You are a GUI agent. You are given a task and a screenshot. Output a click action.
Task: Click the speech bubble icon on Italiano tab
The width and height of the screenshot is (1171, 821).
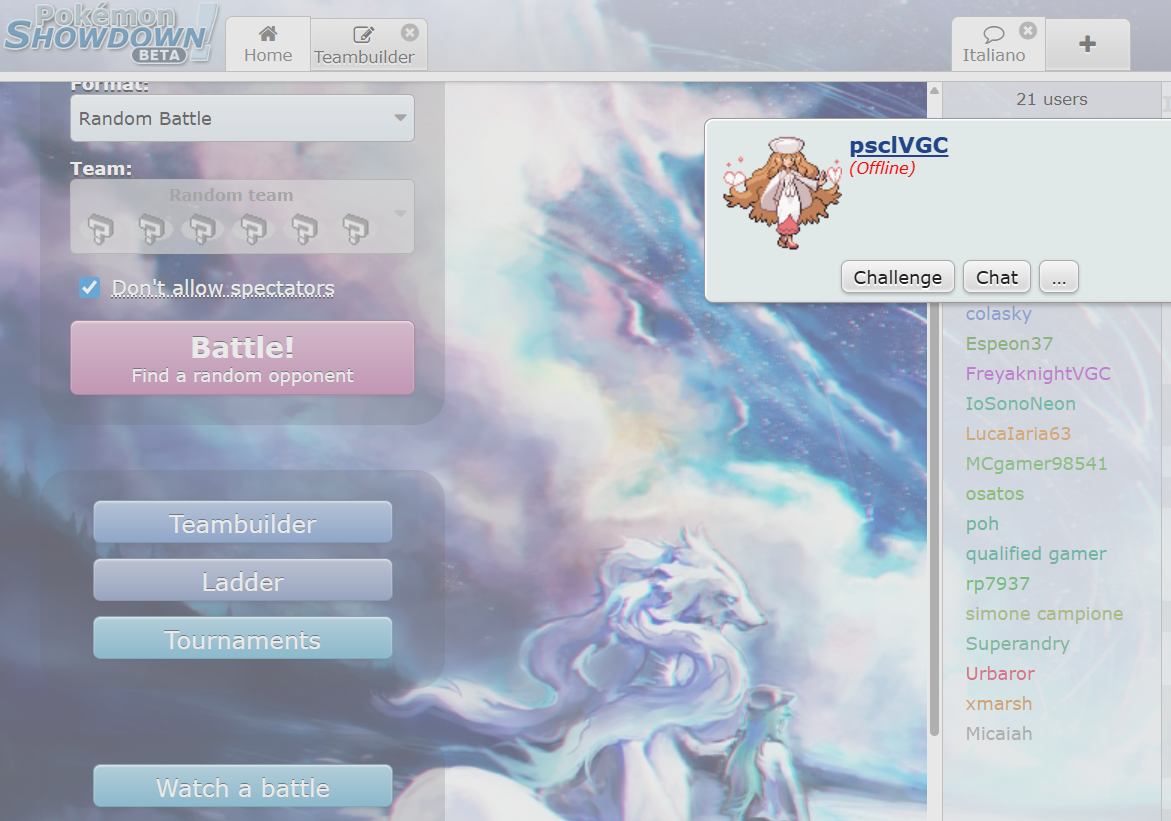tap(993, 34)
